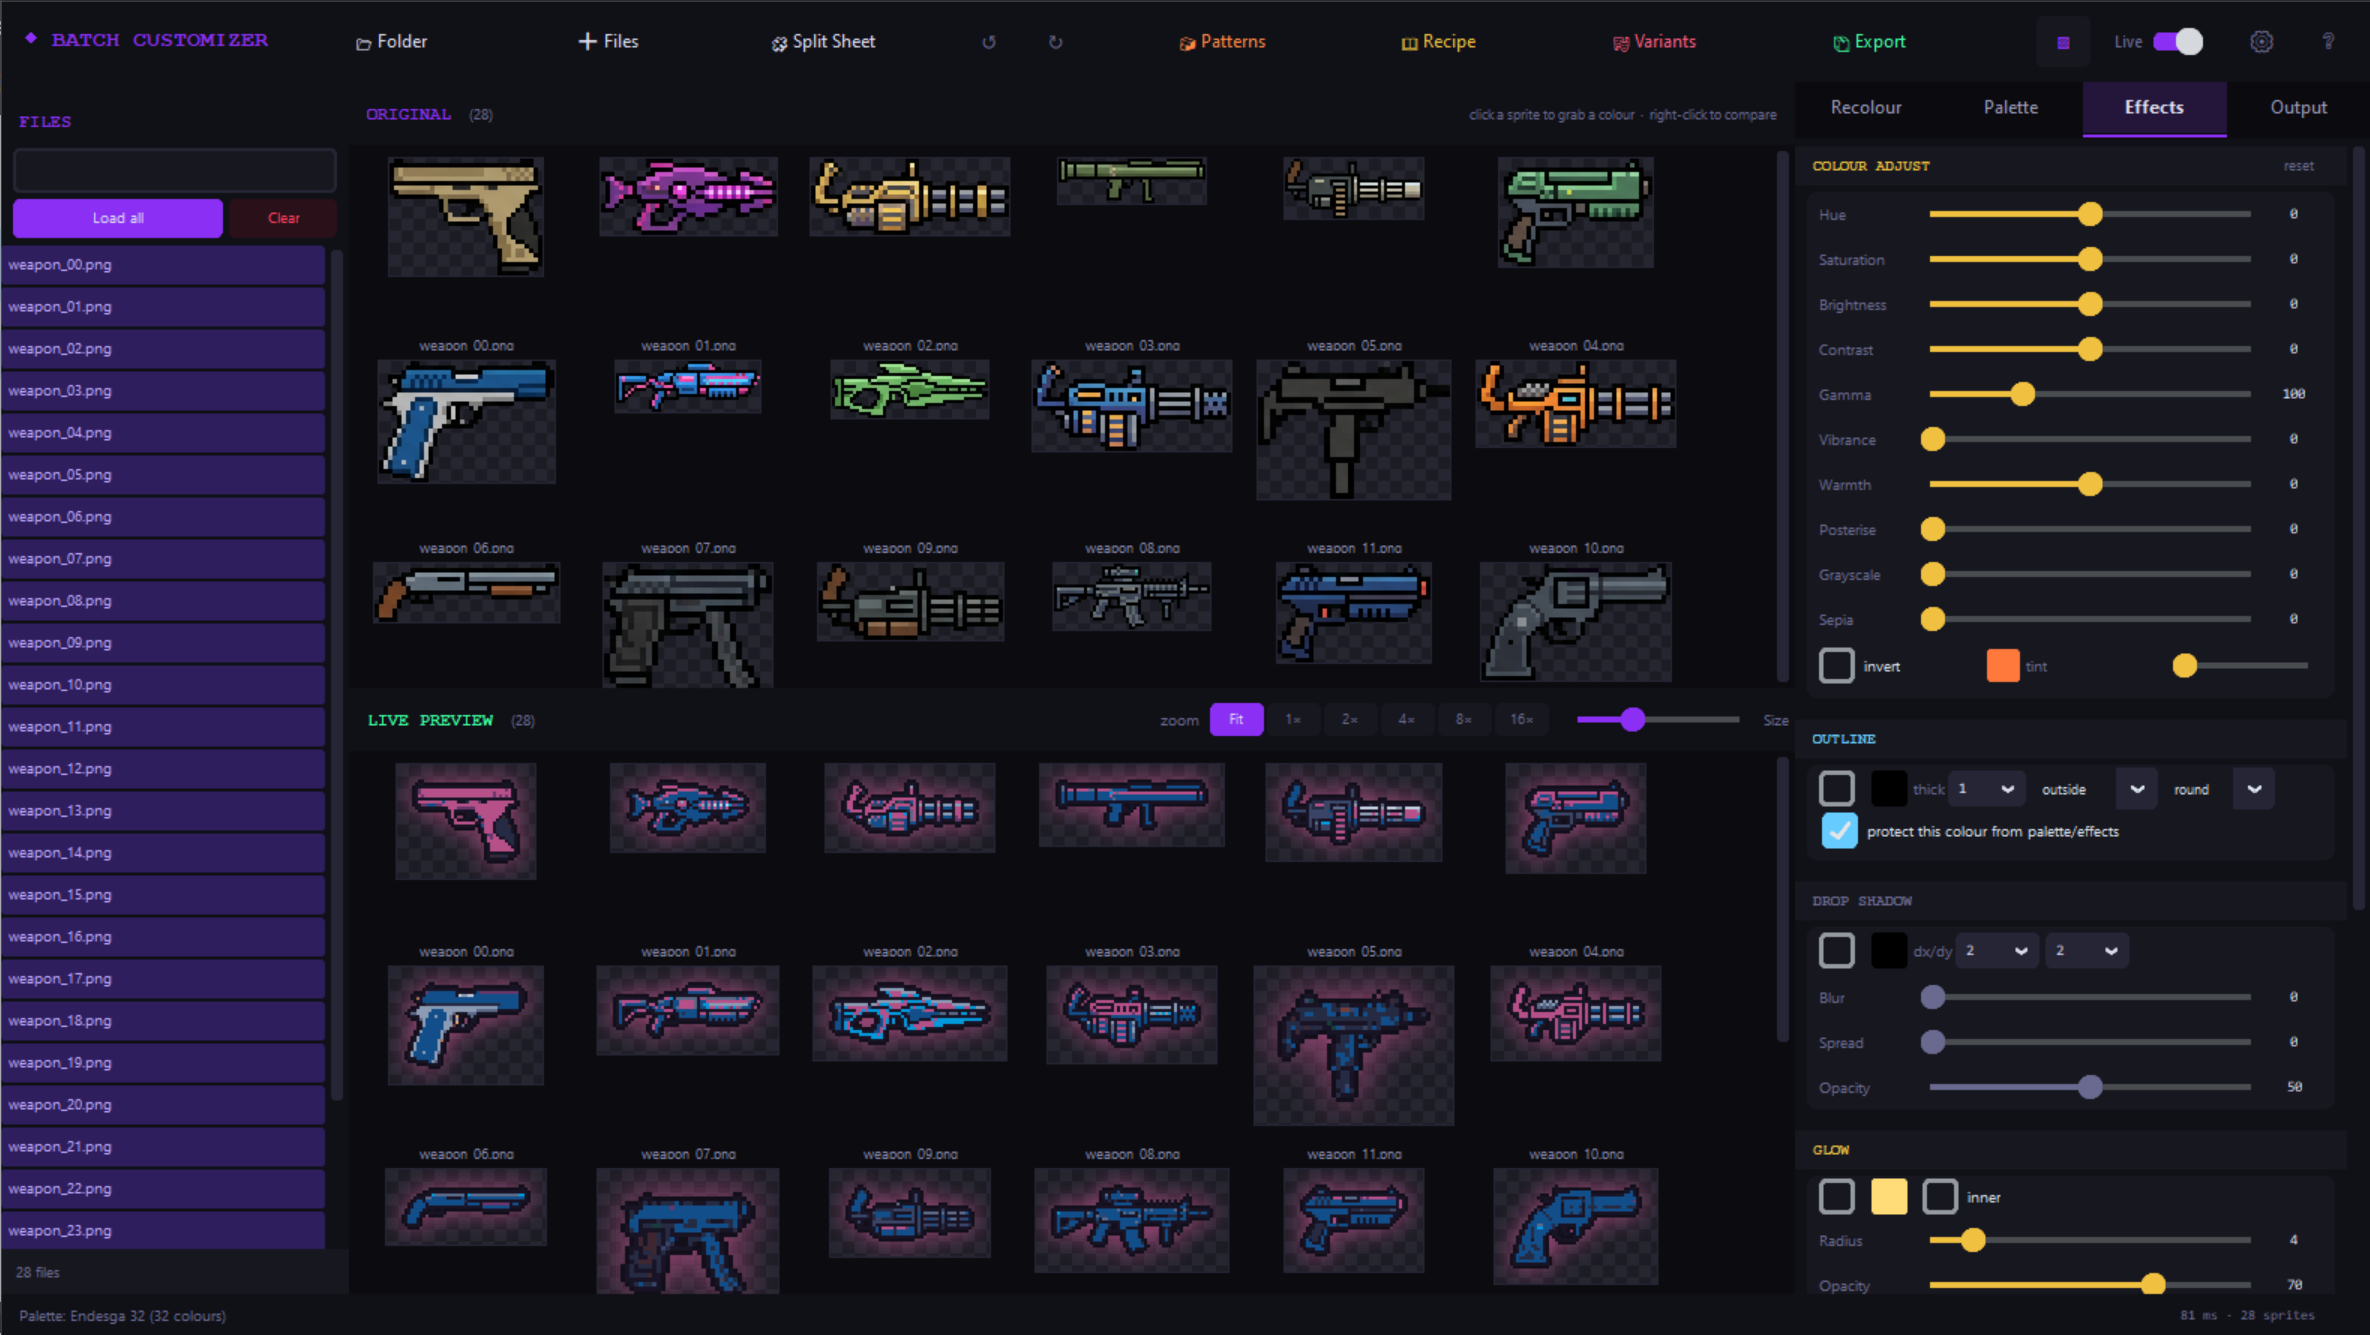Select weapon_20.png in the Files list
Screen dimensions: 2370x1335
point(163,1105)
